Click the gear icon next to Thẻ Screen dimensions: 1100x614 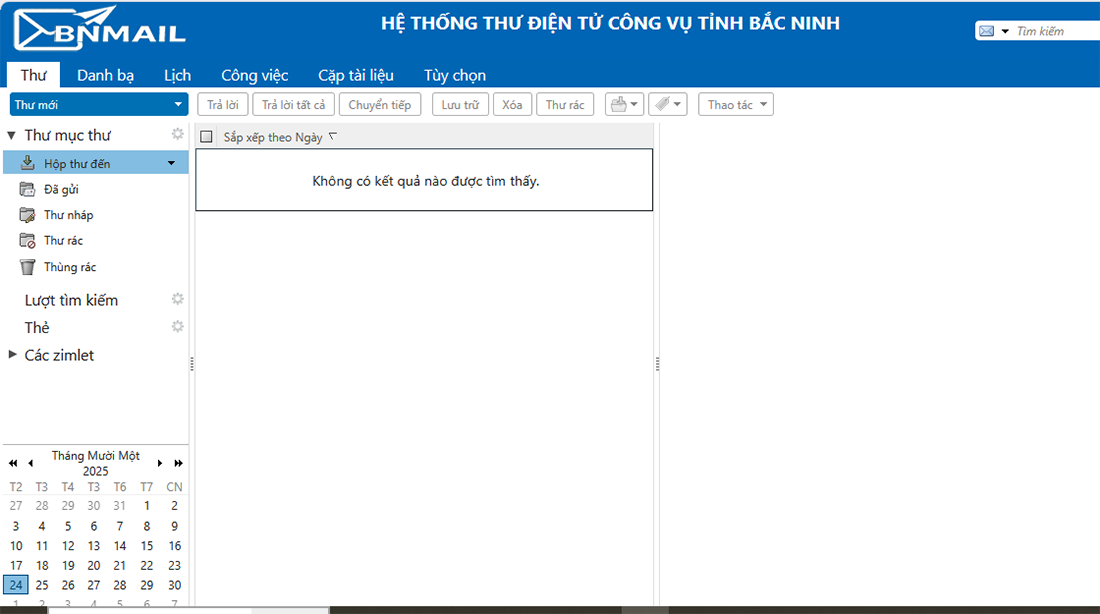point(178,326)
